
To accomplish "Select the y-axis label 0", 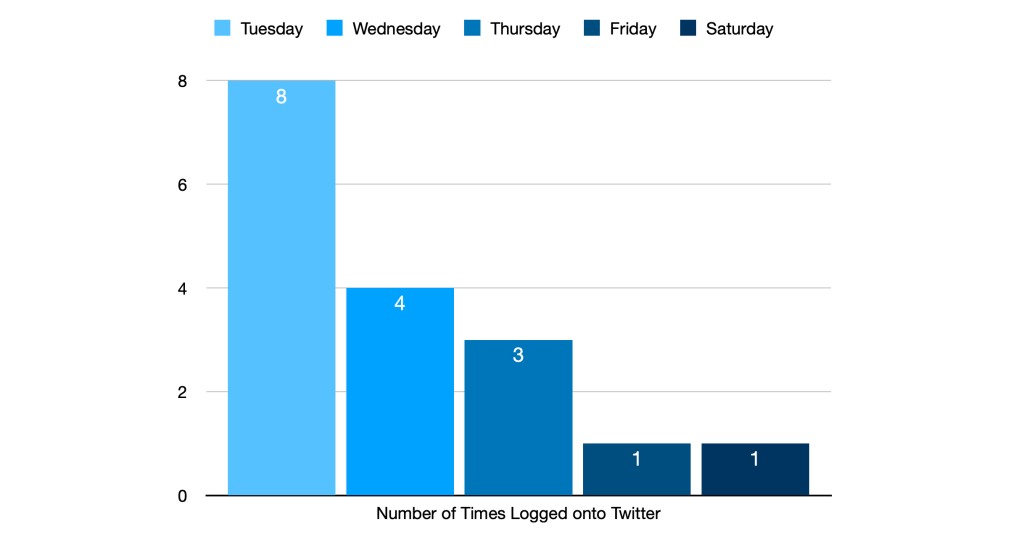I will [x=182, y=496].
